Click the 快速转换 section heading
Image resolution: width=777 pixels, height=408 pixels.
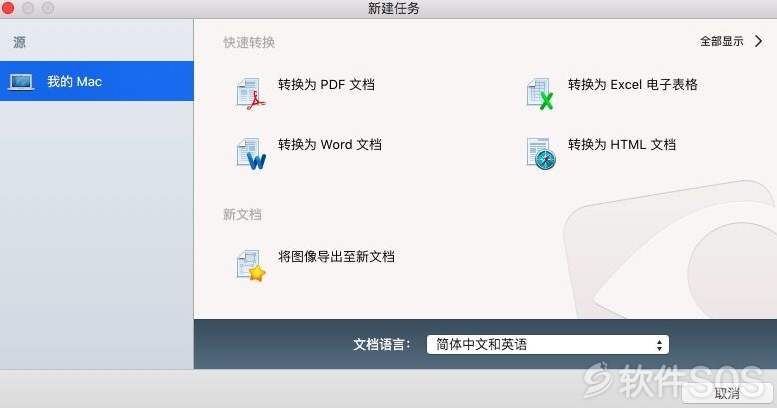tap(249, 43)
